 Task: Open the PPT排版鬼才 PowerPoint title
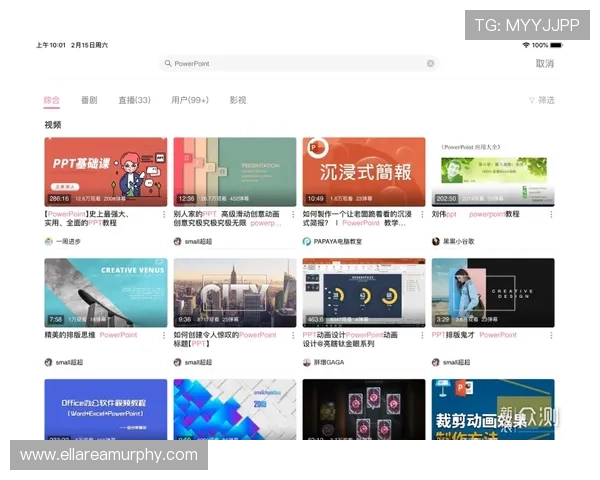click(x=474, y=335)
